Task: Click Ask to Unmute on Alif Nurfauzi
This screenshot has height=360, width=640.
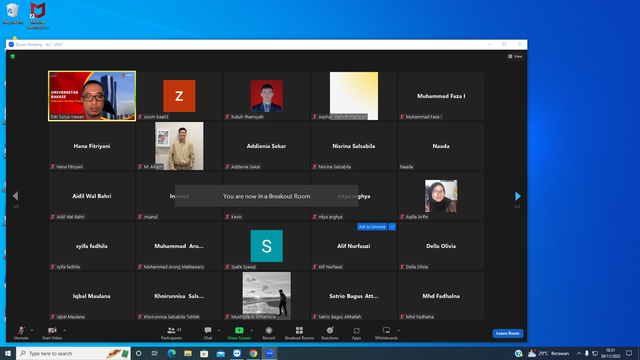Action: coord(372,227)
